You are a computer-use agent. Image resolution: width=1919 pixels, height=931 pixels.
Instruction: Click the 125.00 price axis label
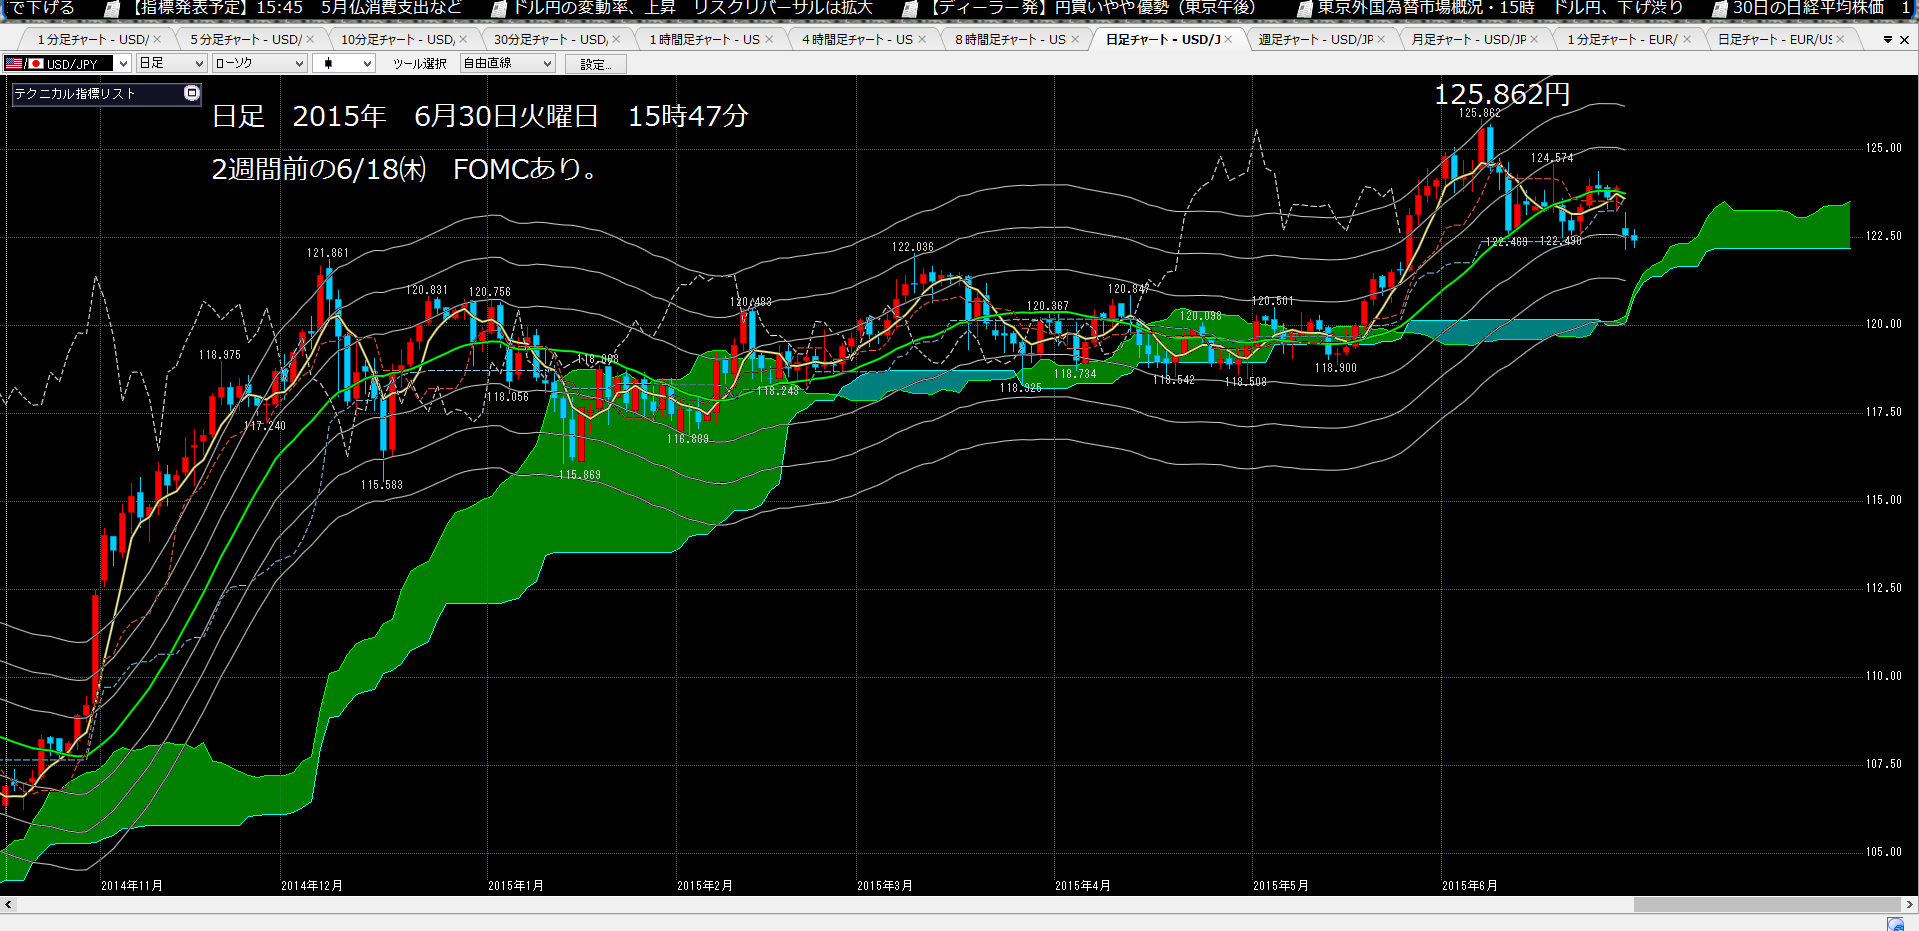[x=1884, y=148]
